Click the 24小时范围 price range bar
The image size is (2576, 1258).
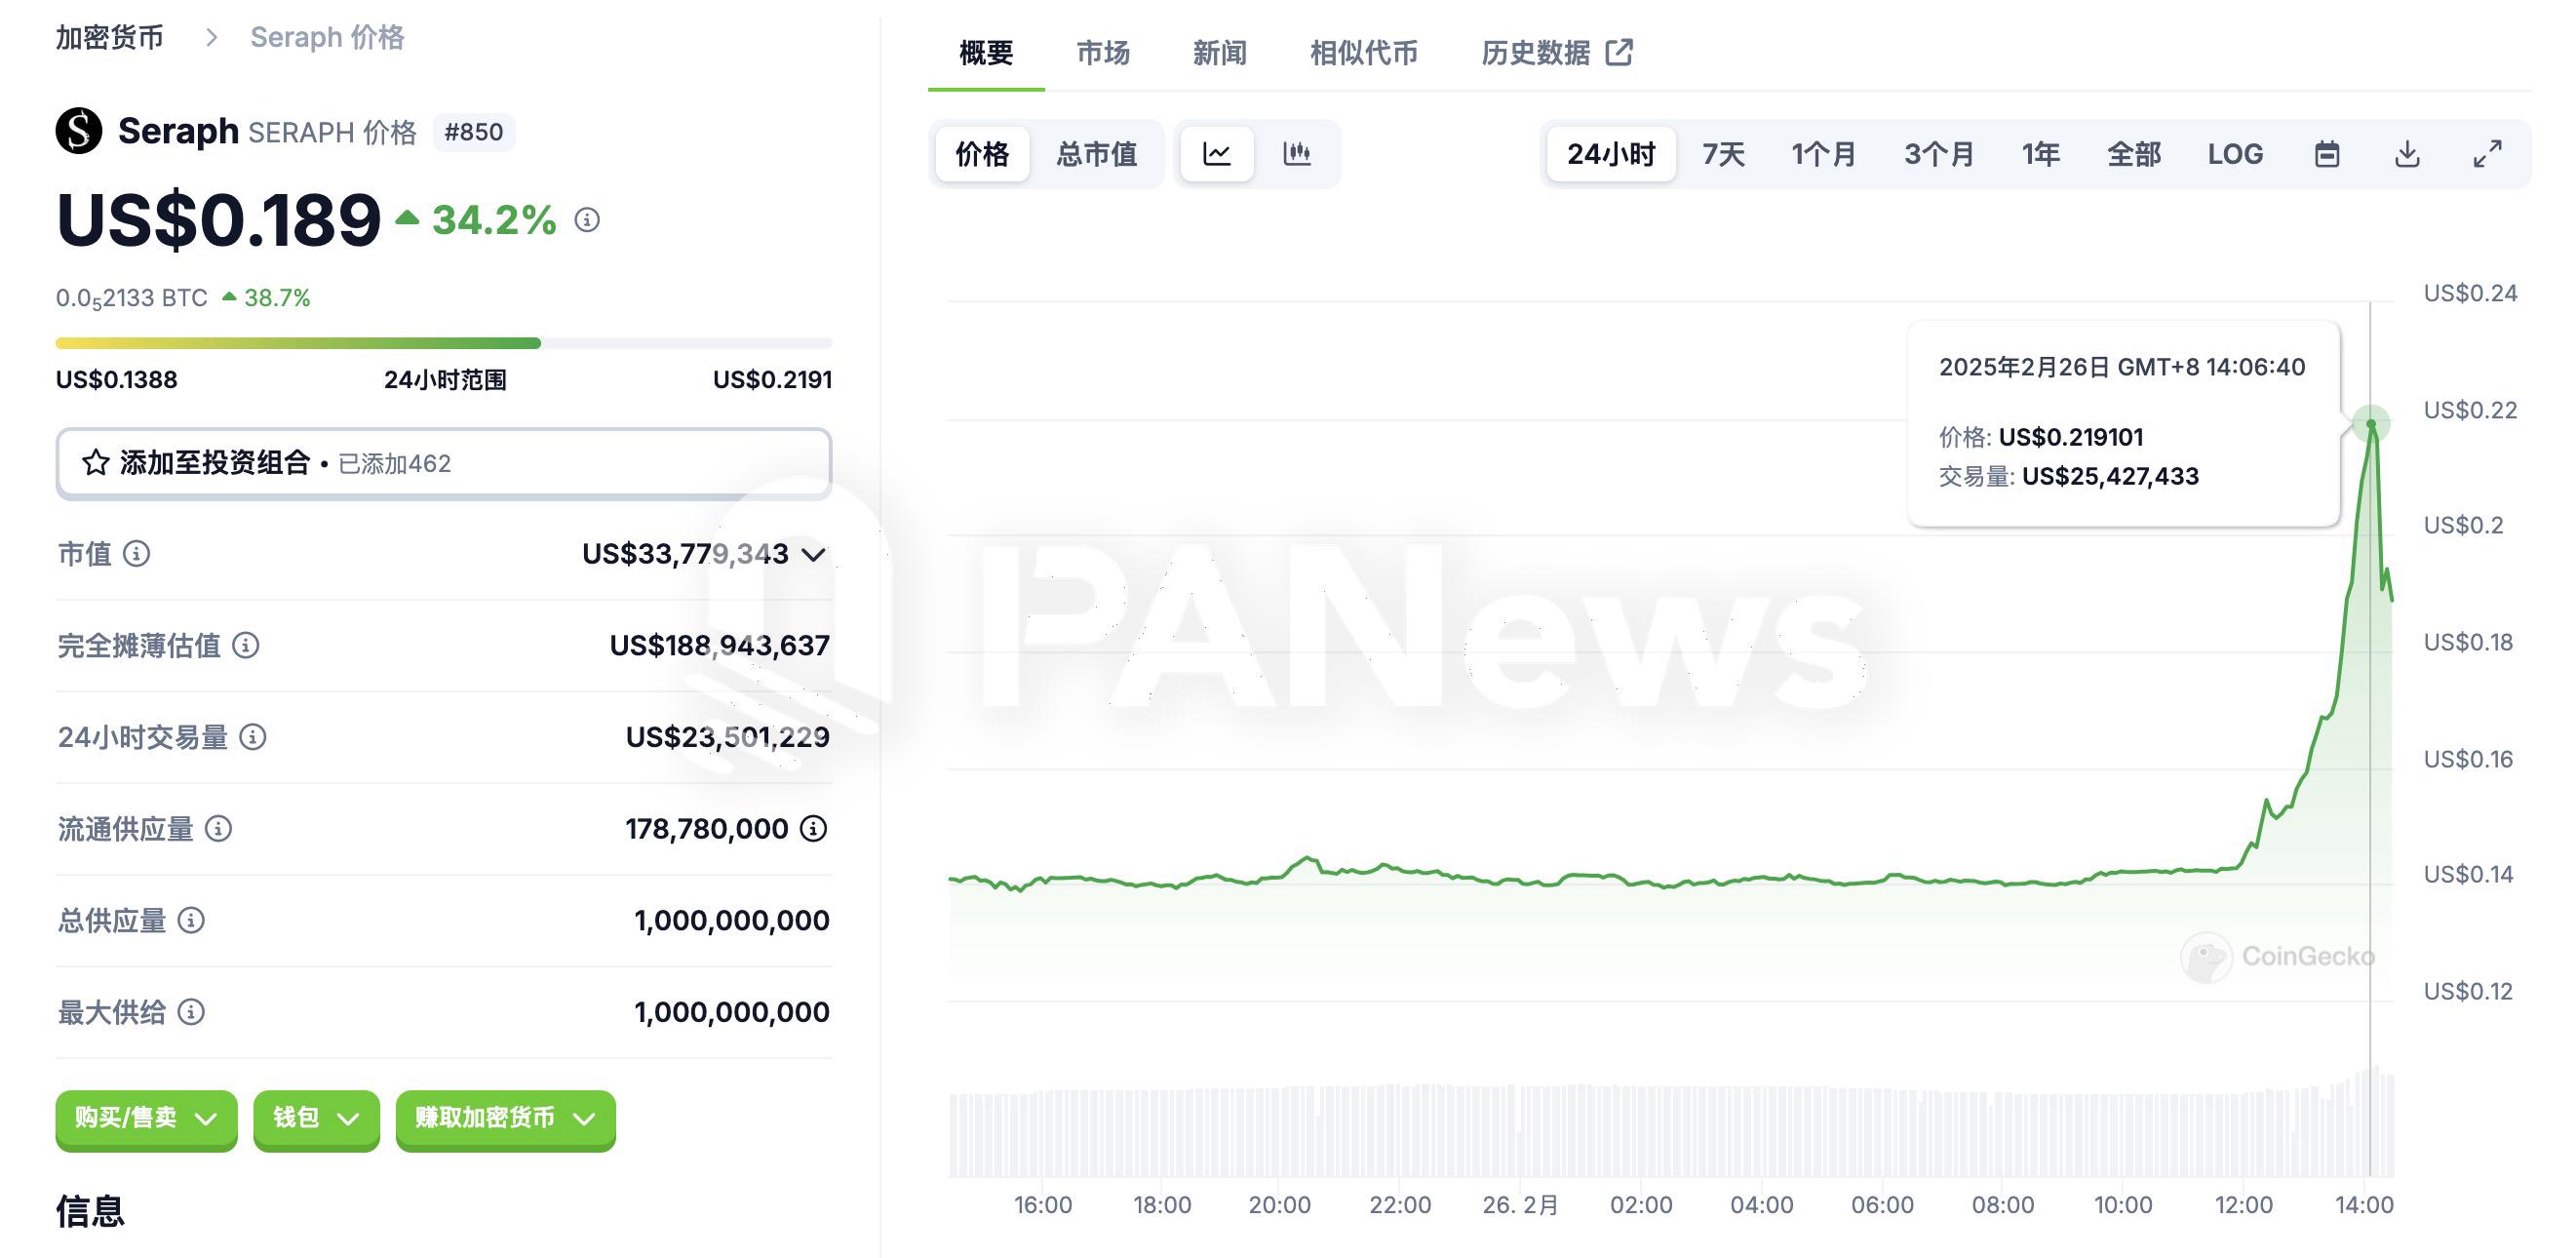444,343
